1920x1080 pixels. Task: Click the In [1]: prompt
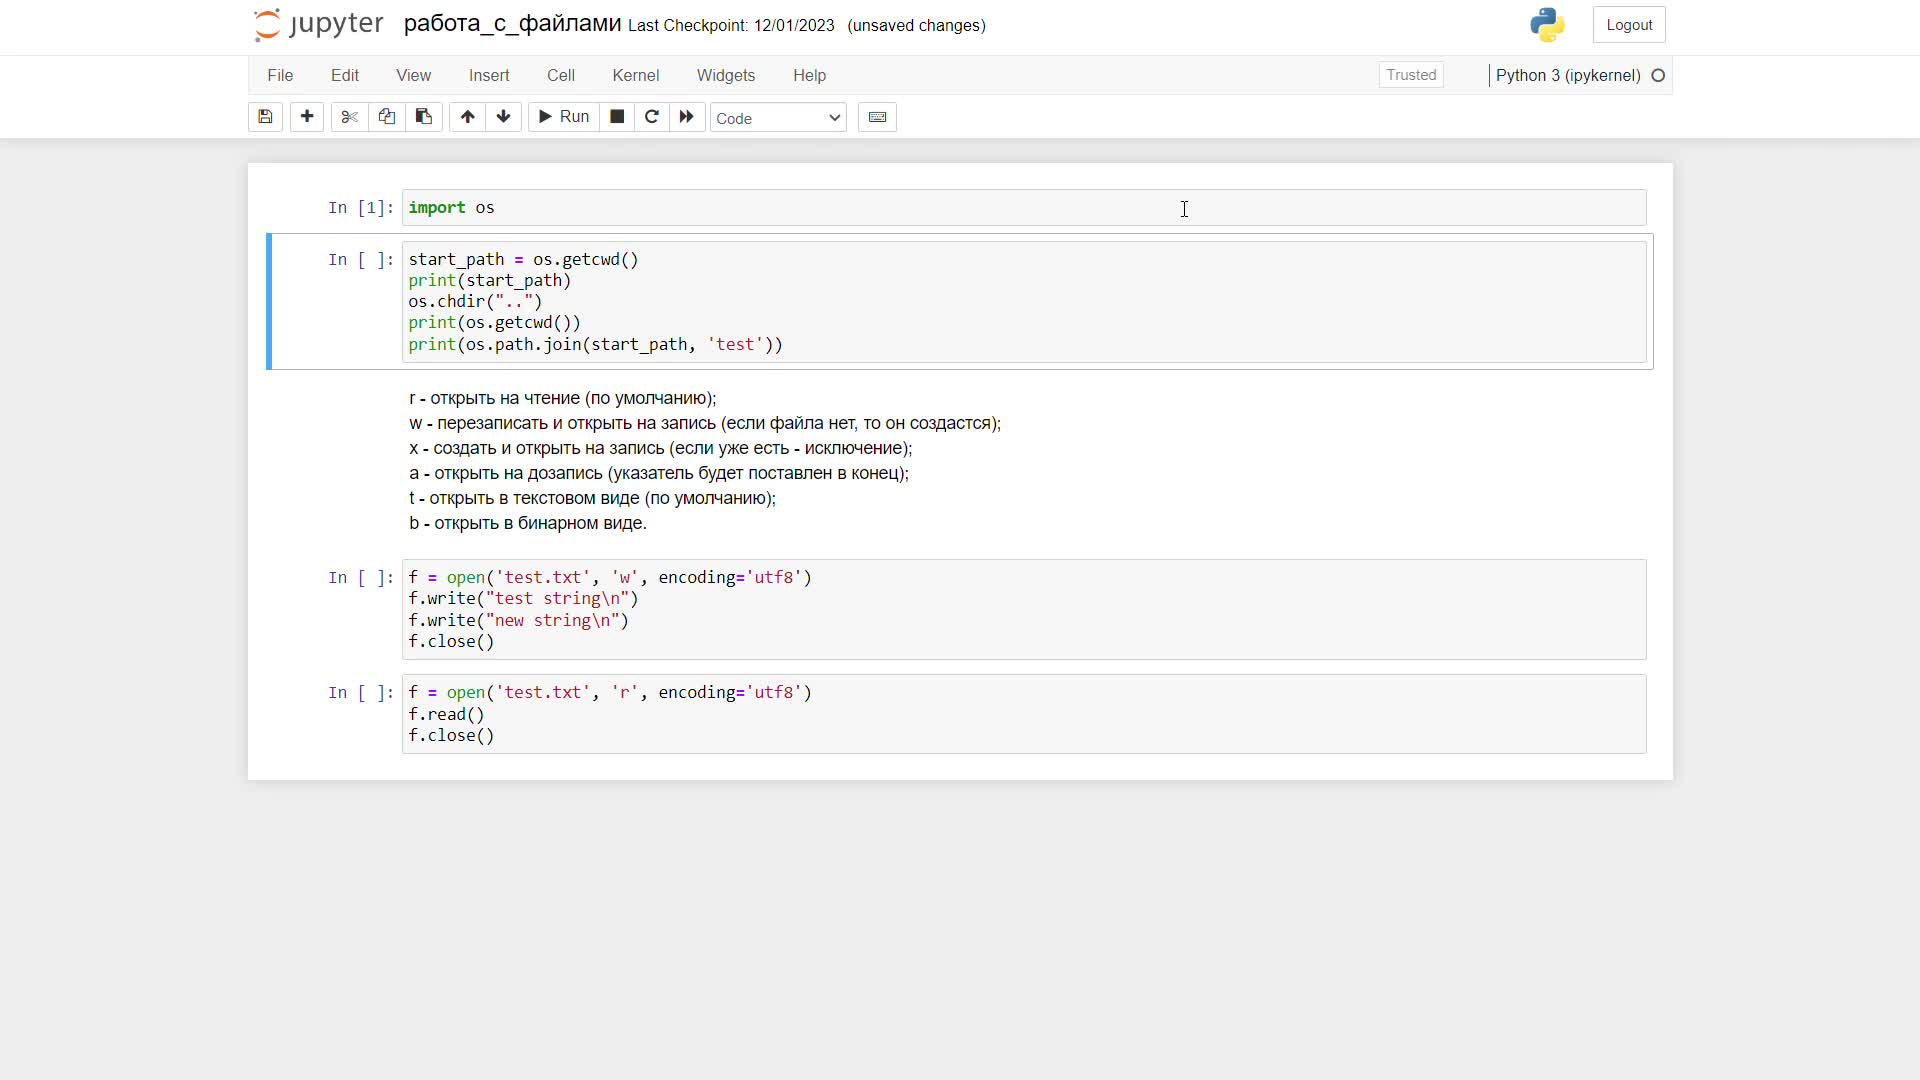(361, 208)
